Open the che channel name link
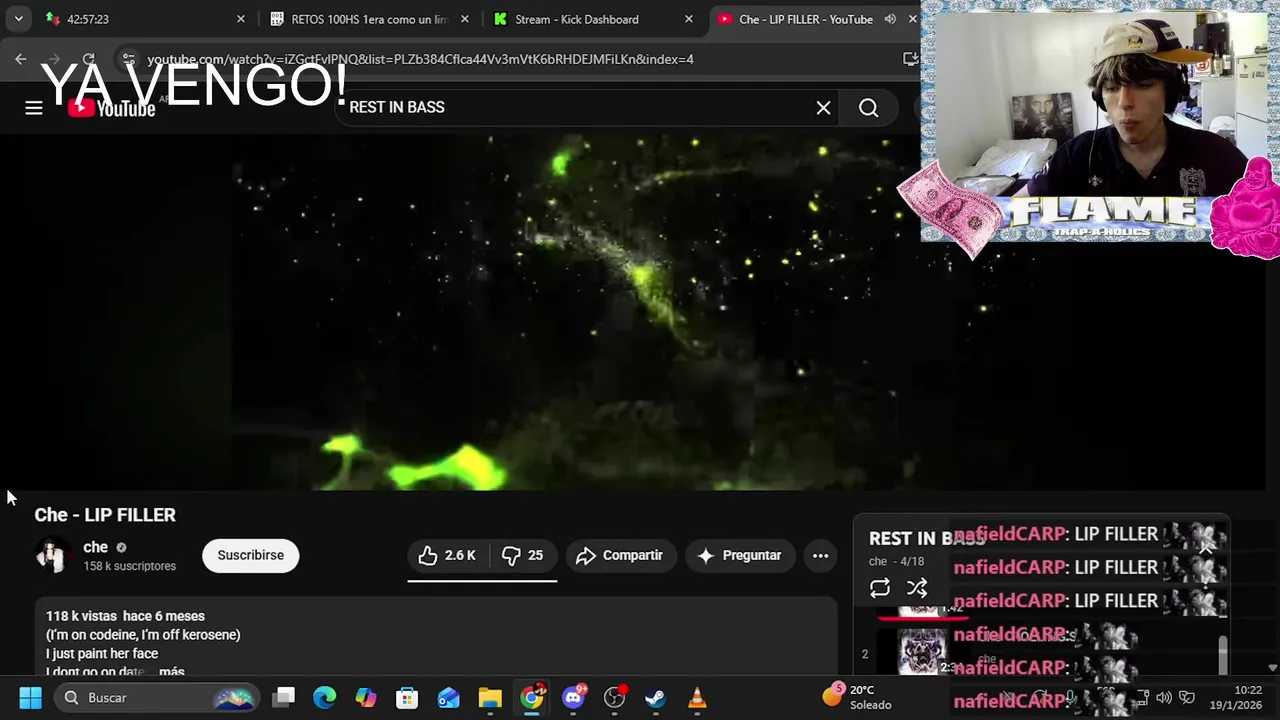Viewport: 1280px width, 720px height. 96,547
